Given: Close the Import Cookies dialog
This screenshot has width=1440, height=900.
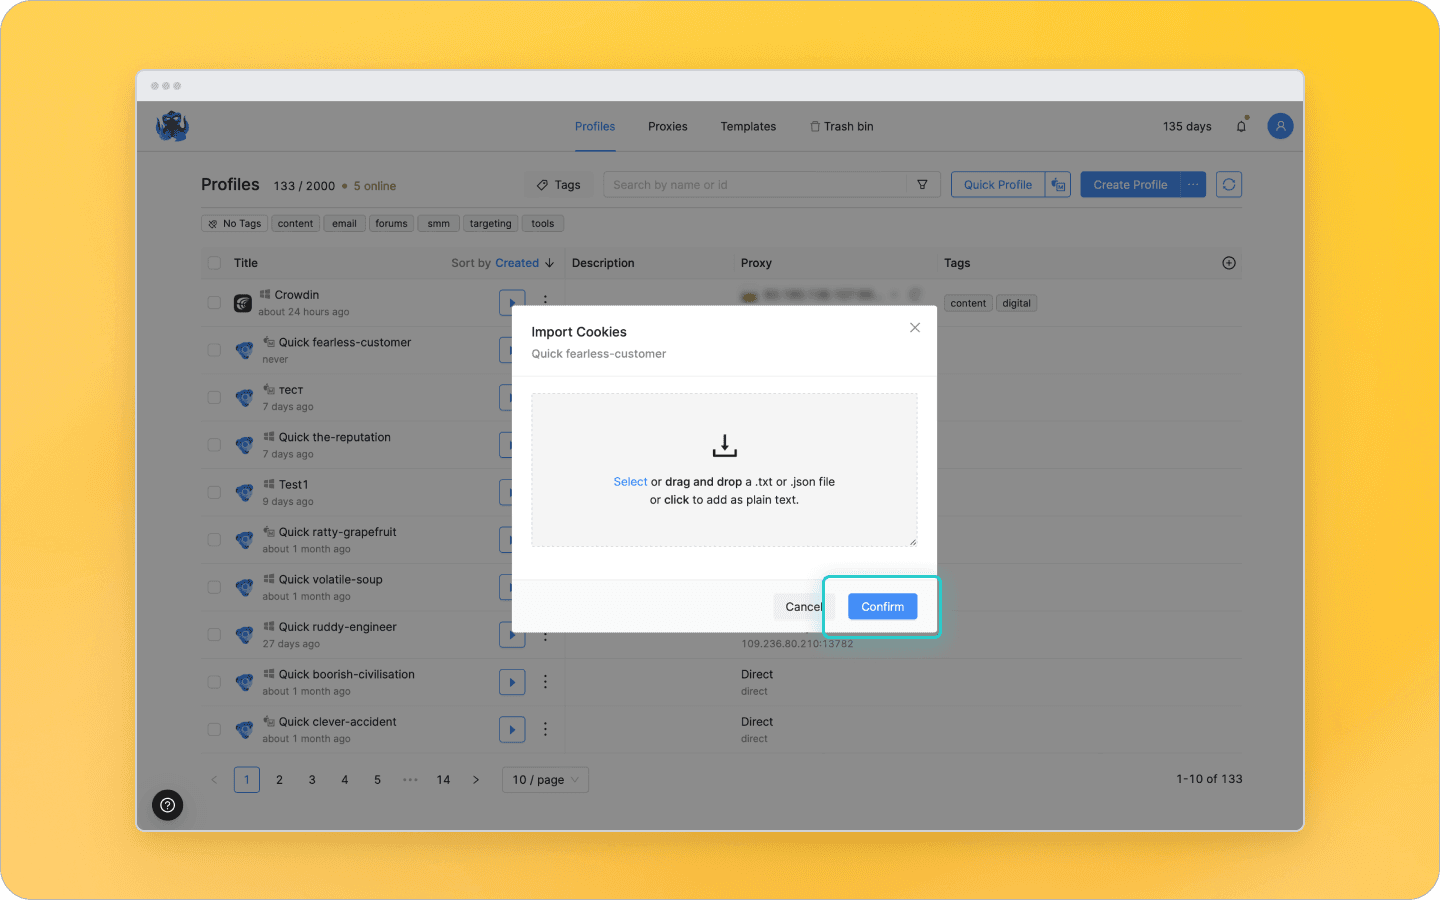Looking at the screenshot, I should [914, 328].
